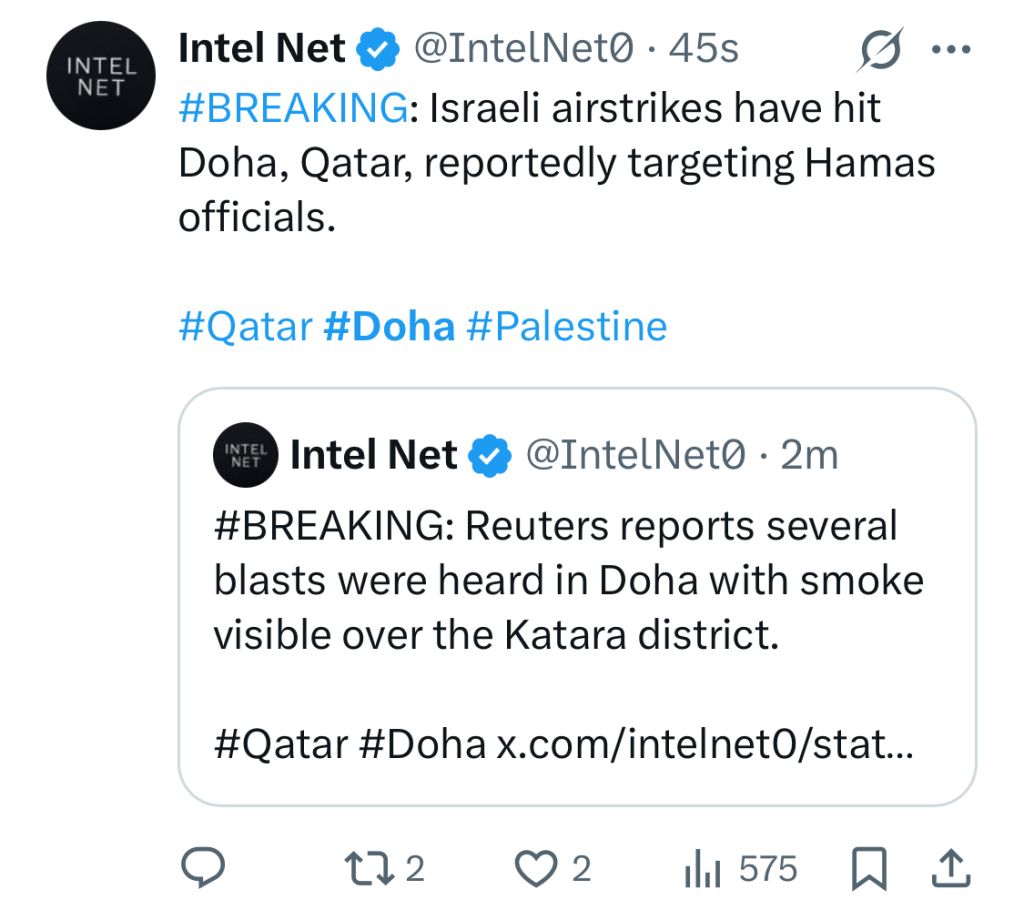Open the #Palestine hashtag link
This screenshot has height=920, width=1024.
coord(566,326)
